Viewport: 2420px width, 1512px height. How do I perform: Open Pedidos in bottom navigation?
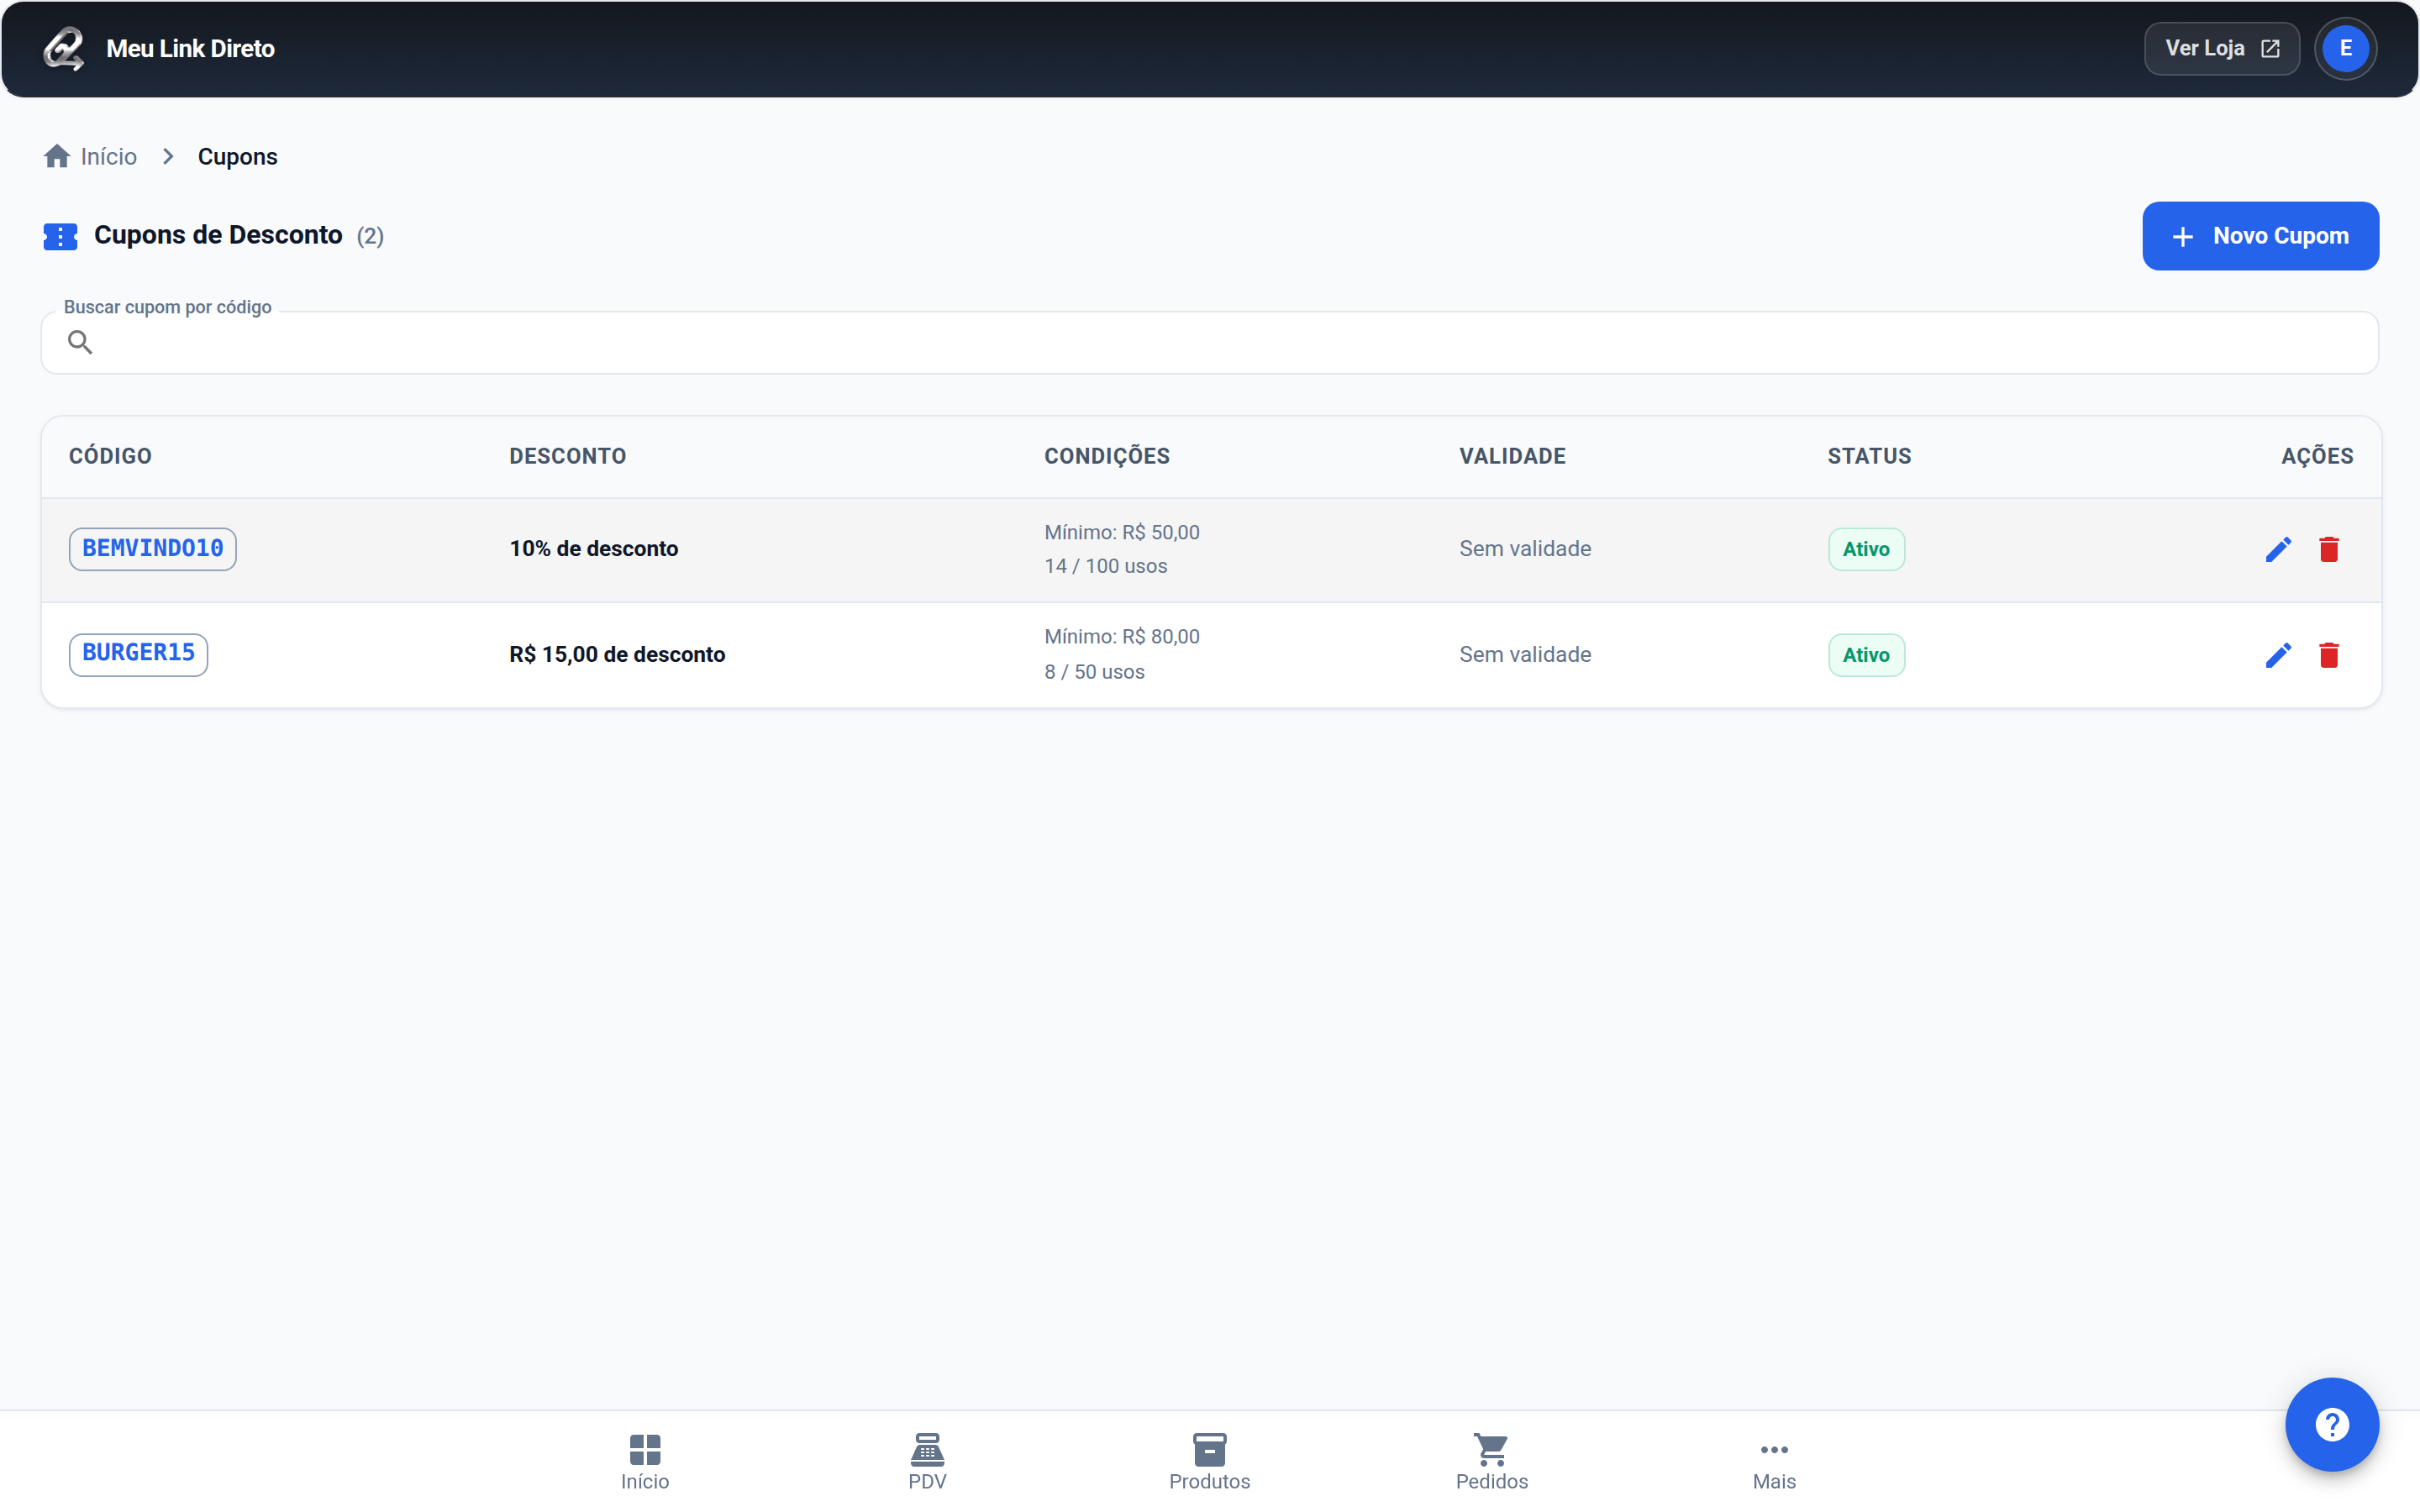point(1491,1461)
